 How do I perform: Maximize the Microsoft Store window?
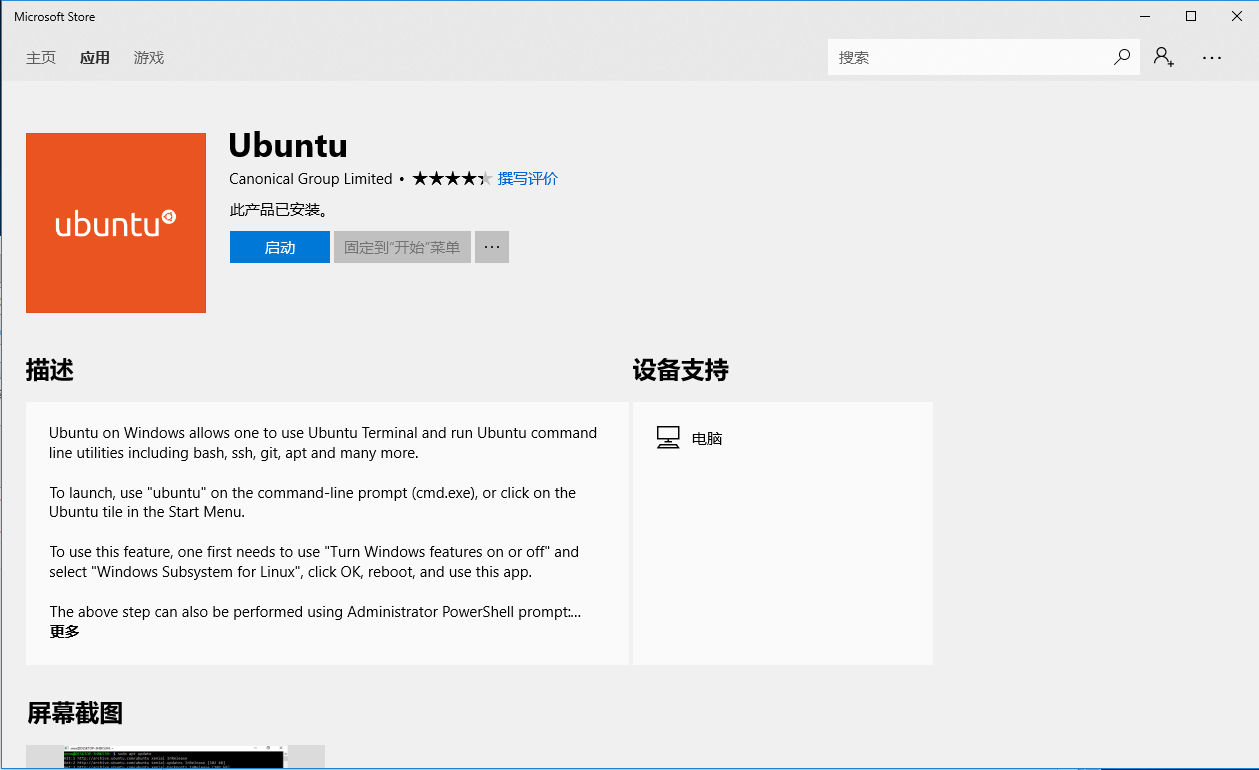pos(1190,17)
